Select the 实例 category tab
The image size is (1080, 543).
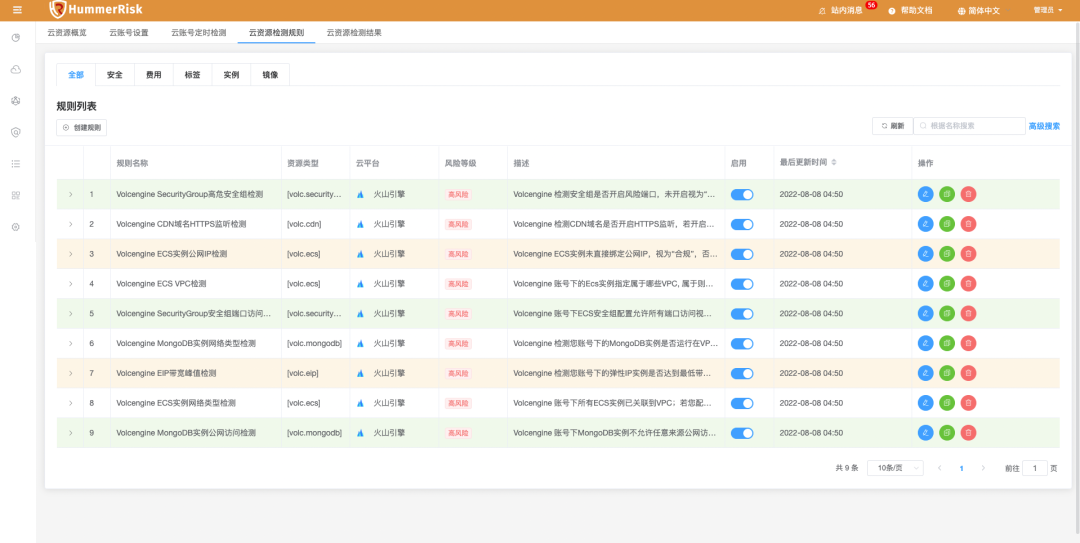coord(231,74)
